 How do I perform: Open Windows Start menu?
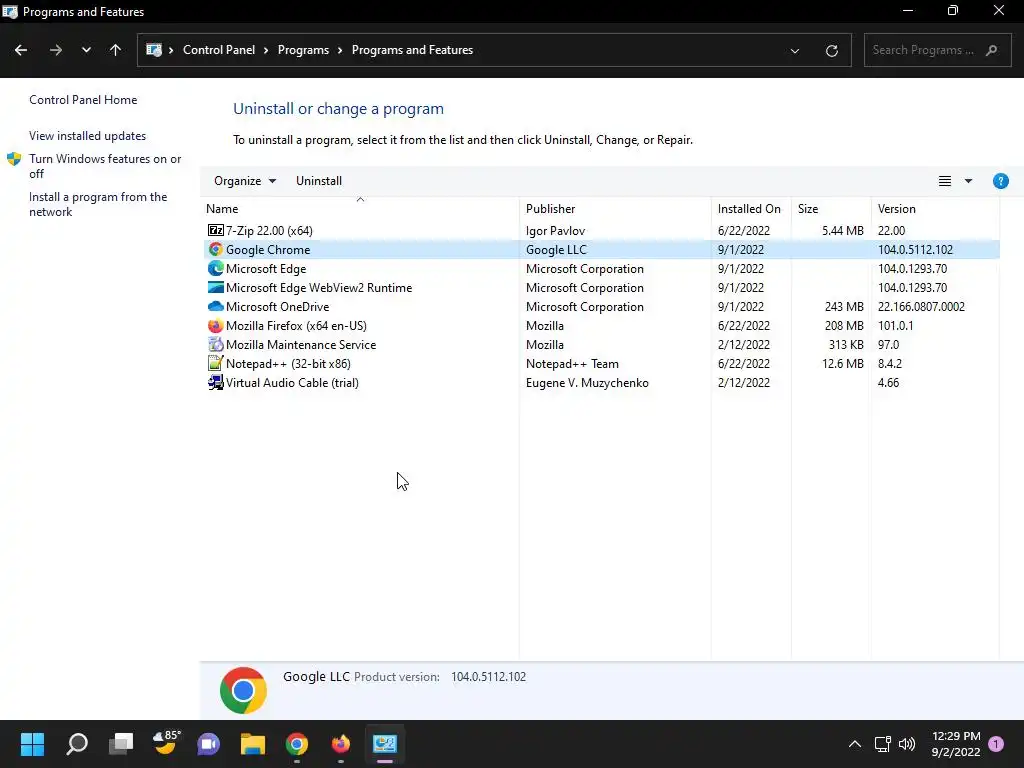(x=32, y=744)
